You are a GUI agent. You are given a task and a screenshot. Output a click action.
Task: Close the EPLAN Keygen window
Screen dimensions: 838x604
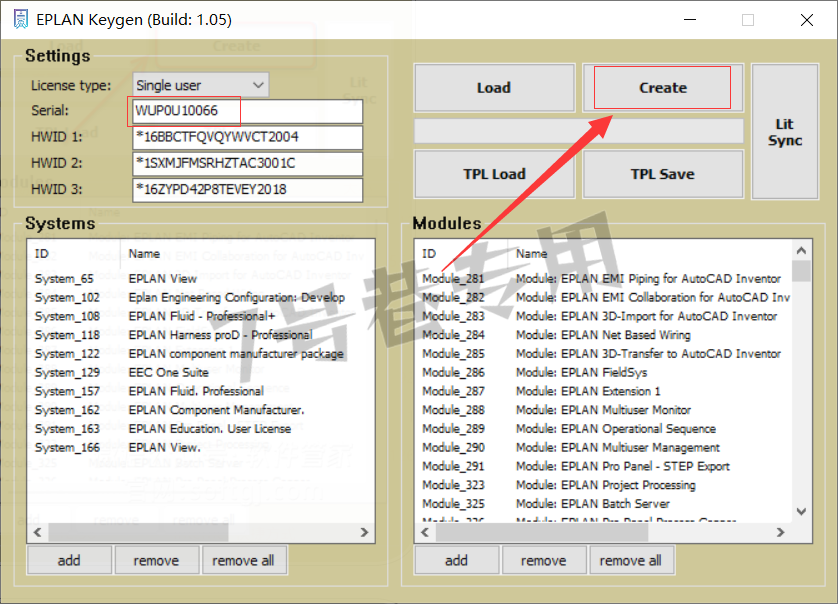[806, 20]
